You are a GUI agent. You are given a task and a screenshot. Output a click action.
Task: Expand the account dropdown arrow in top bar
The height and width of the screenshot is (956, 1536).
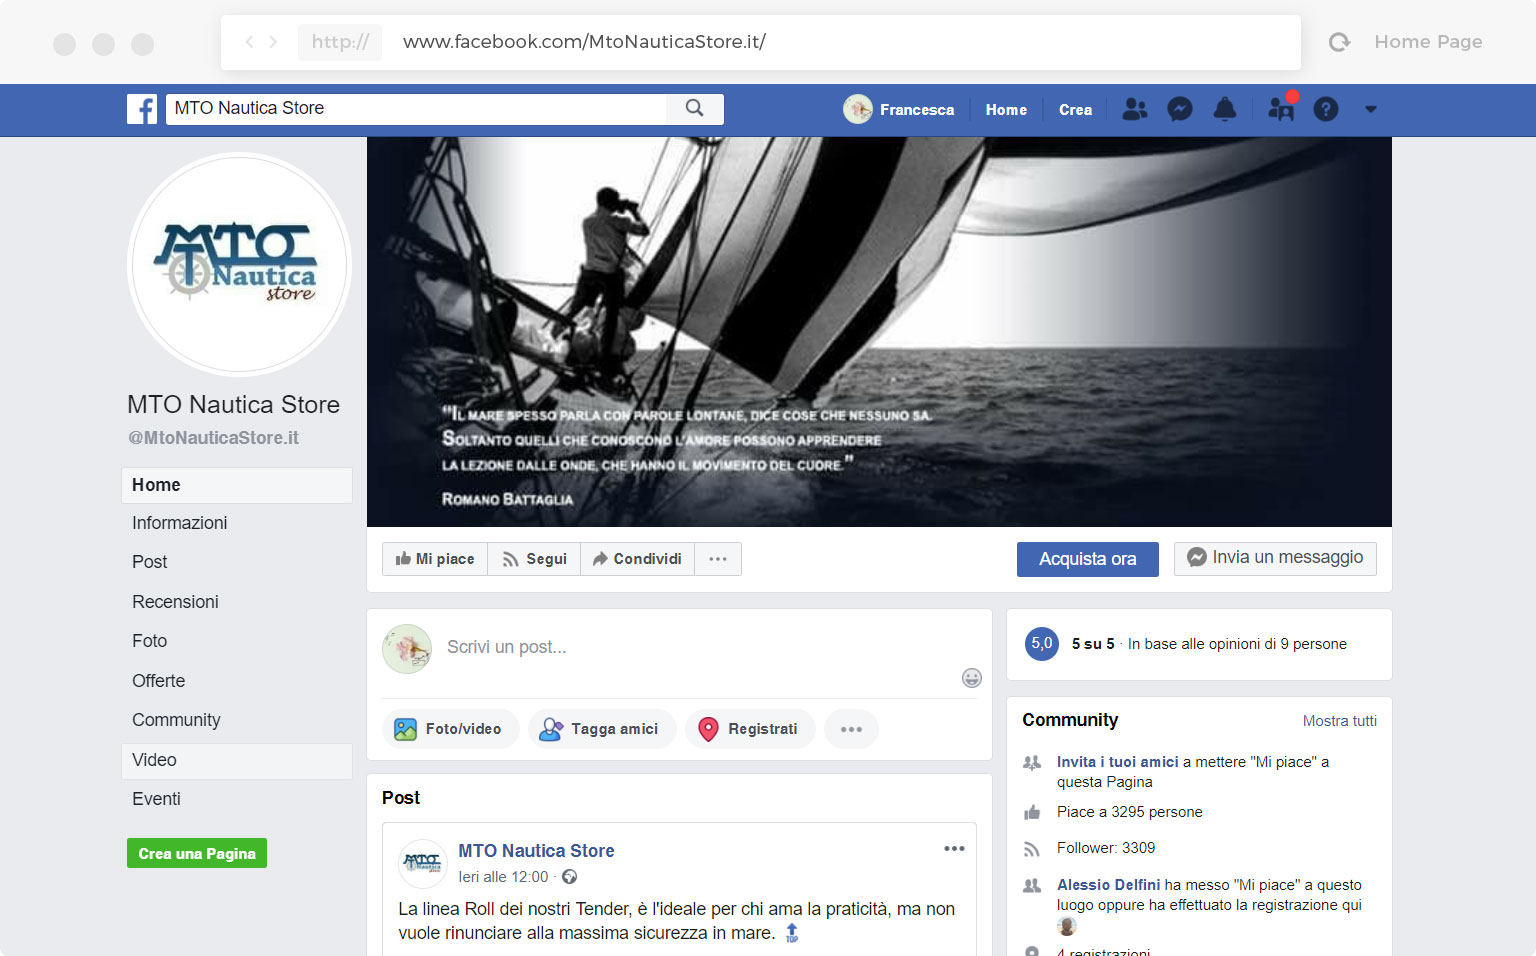1371,110
